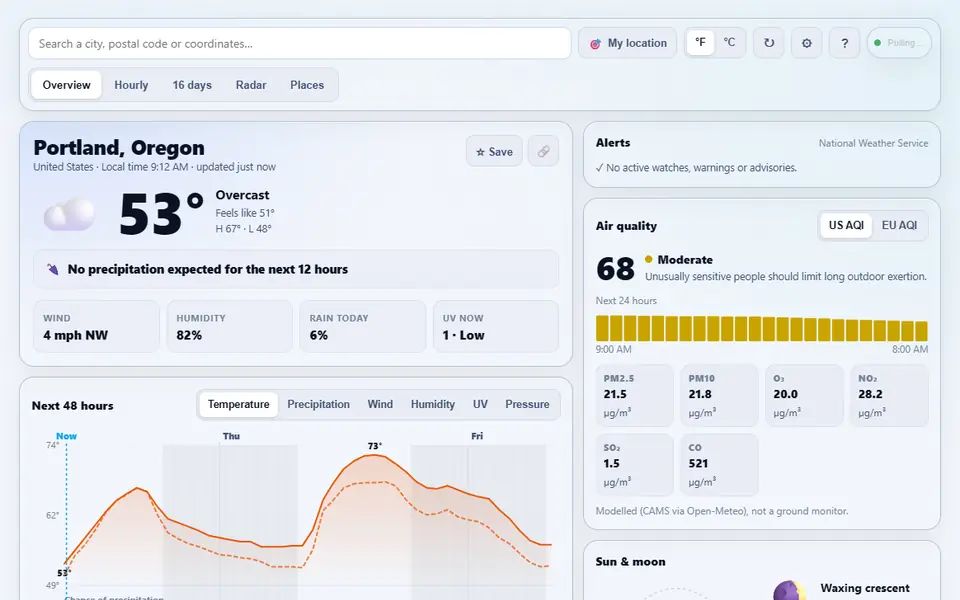Select US AQI scale

pos(846,225)
